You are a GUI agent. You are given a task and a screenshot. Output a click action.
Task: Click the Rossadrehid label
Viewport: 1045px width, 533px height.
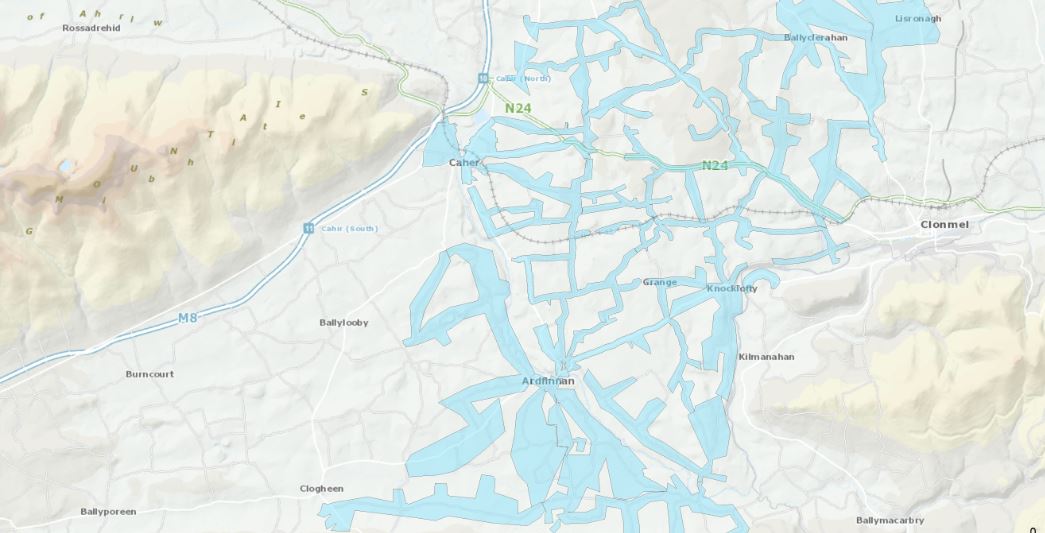pyautogui.click(x=91, y=28)
